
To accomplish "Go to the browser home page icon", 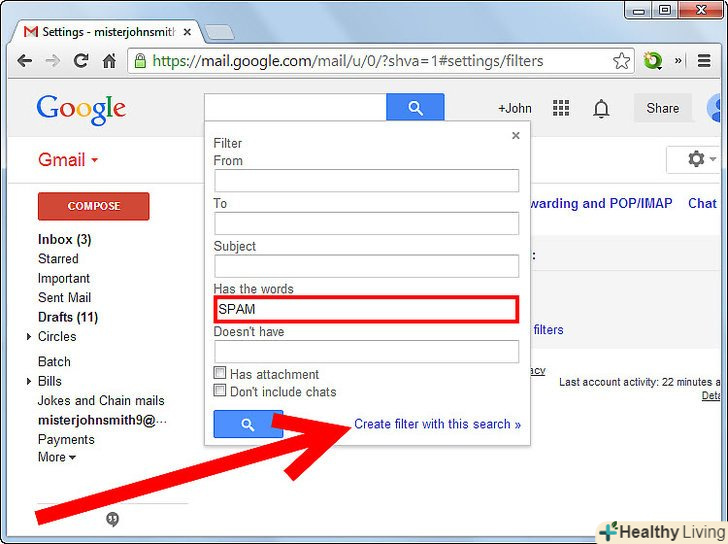I will tap(109, 60).
